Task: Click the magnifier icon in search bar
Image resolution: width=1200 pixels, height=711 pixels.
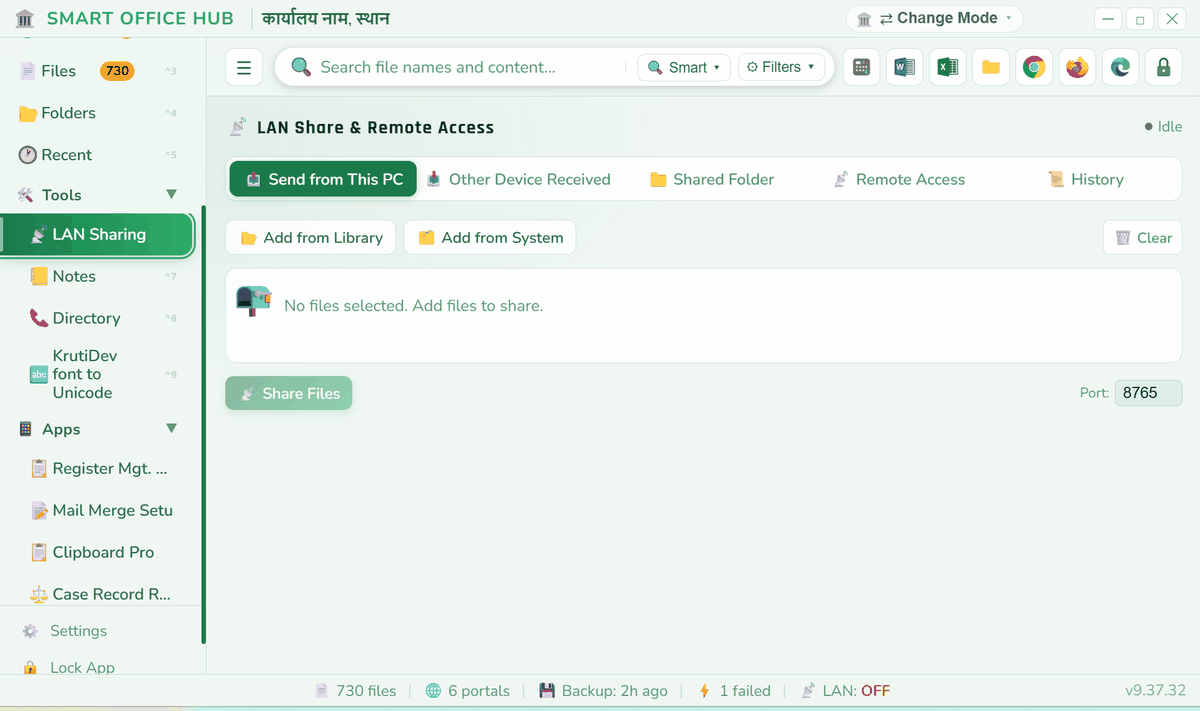Action: pos(300,67)
